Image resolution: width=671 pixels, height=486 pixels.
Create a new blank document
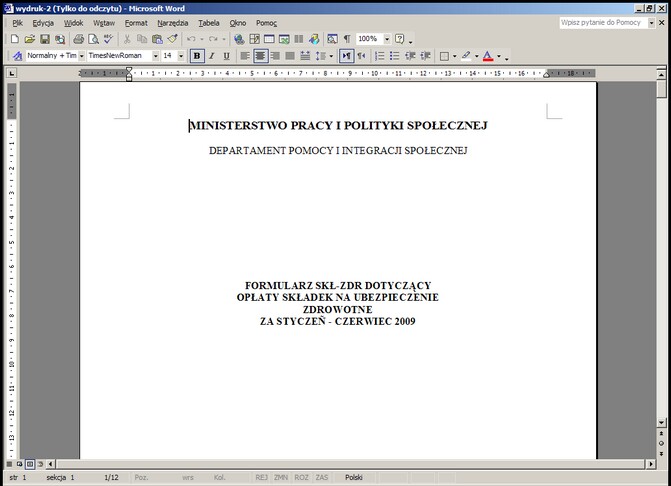click(15, 39)
